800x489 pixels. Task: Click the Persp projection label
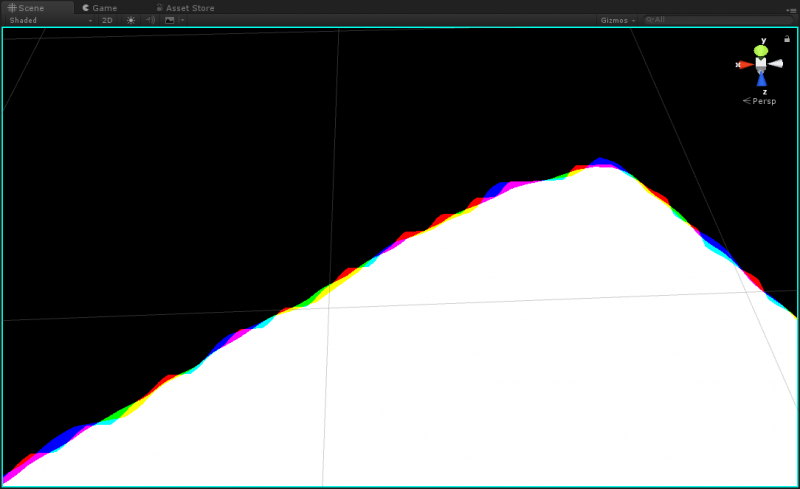coord(764,101)
